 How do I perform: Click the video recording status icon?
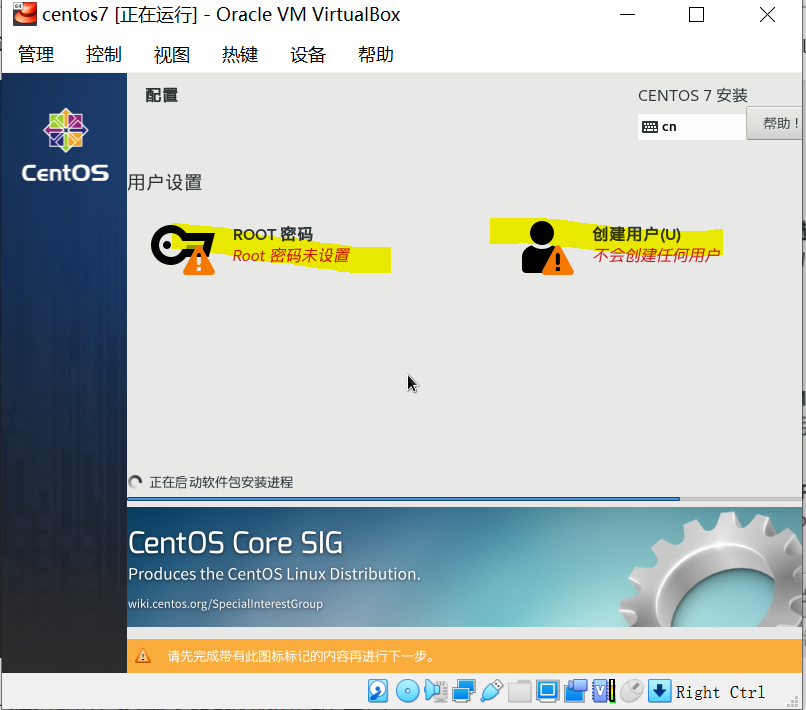(576, 691)
